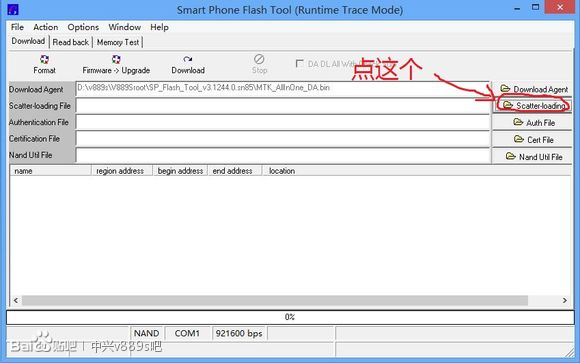Minimize the Flash Tool window
This screenshot has height=363, width=580.
pyautogui.click(x=517, y=8)
